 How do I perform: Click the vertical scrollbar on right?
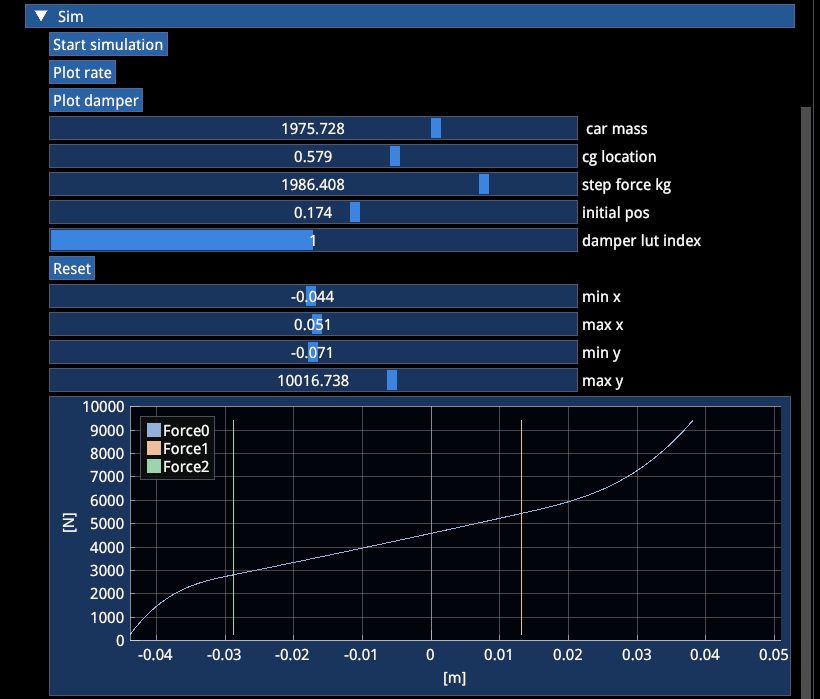click(x=805, y=403)
